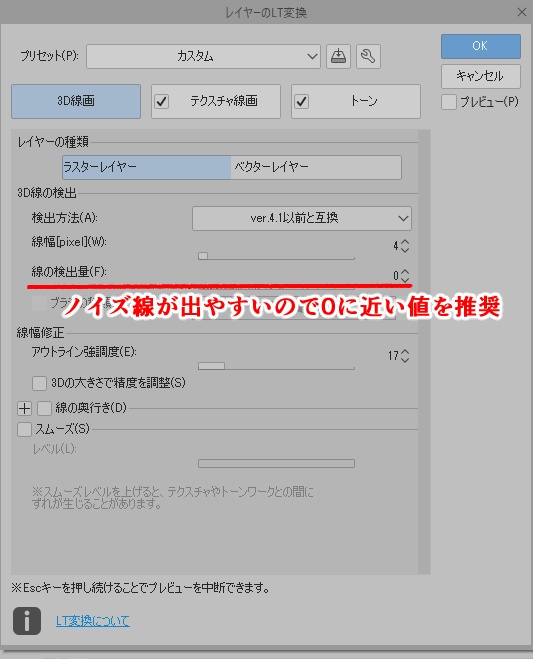The width and height of the screenshot is (533, 659).
Task: Click the アウトライン強調度 value 17 field
Action: (393, 356)
